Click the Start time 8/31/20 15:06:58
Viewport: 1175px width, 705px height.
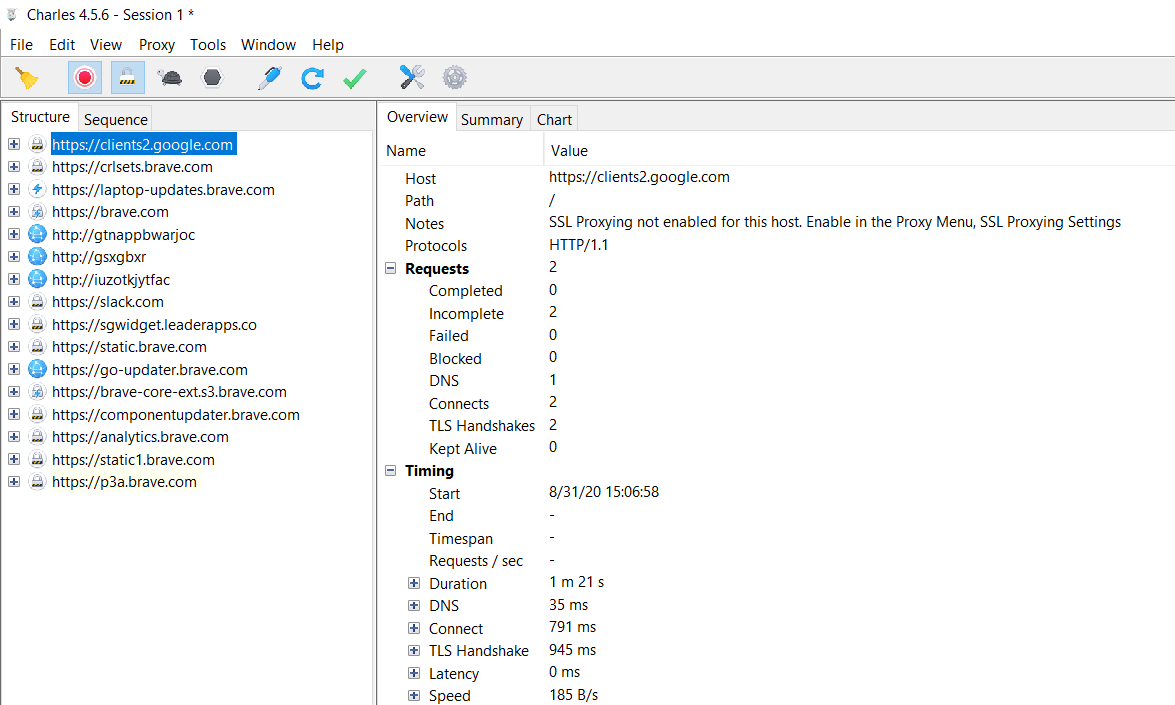tap(604, 492)
